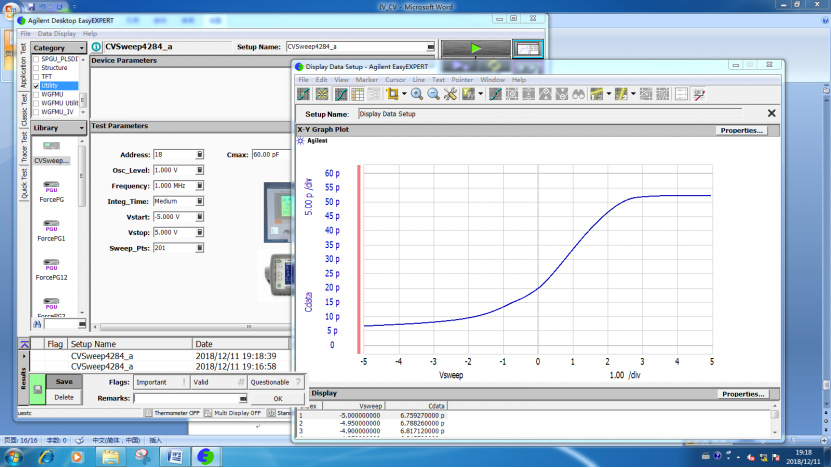Toggle the Important flag
Screen dimensions: 831x468
pos(161,382)
